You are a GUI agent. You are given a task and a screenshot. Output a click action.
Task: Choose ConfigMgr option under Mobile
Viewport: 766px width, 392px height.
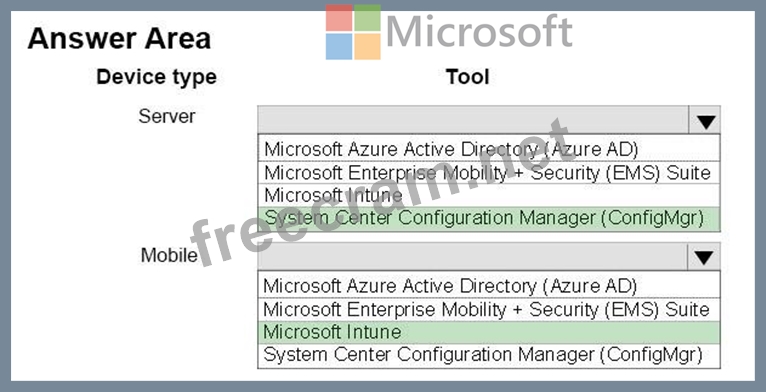click(489, 355)
